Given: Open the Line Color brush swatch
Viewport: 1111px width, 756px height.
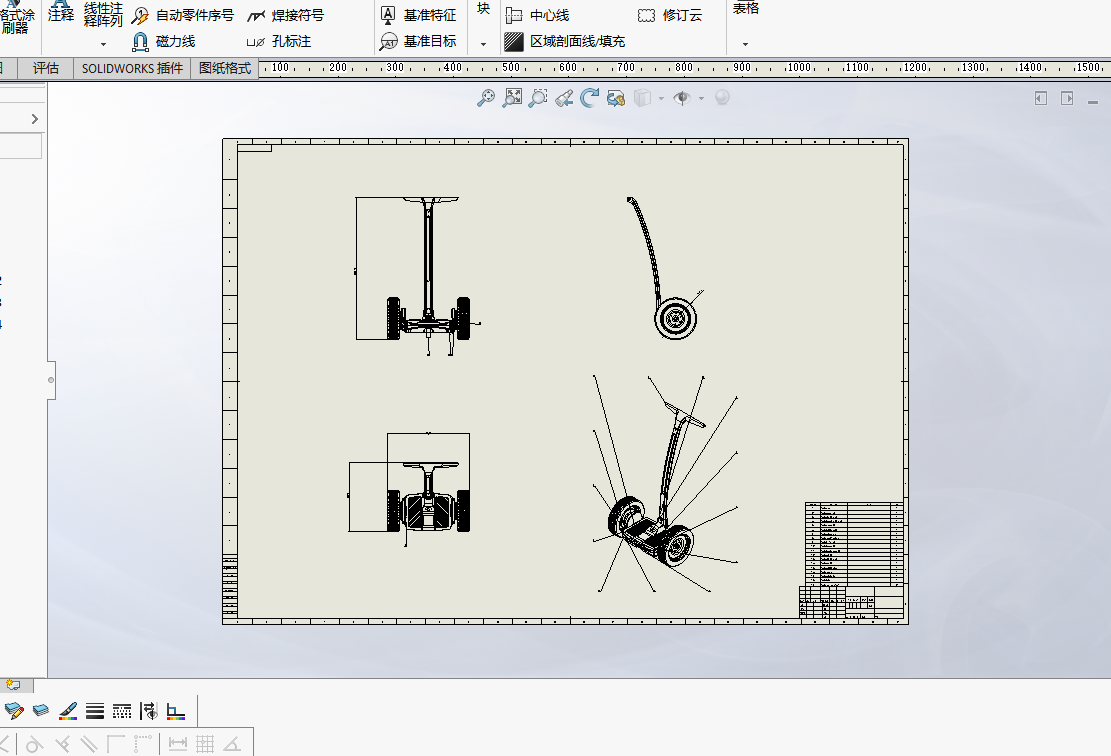Looking at the screenshot, I should [68, 711].
